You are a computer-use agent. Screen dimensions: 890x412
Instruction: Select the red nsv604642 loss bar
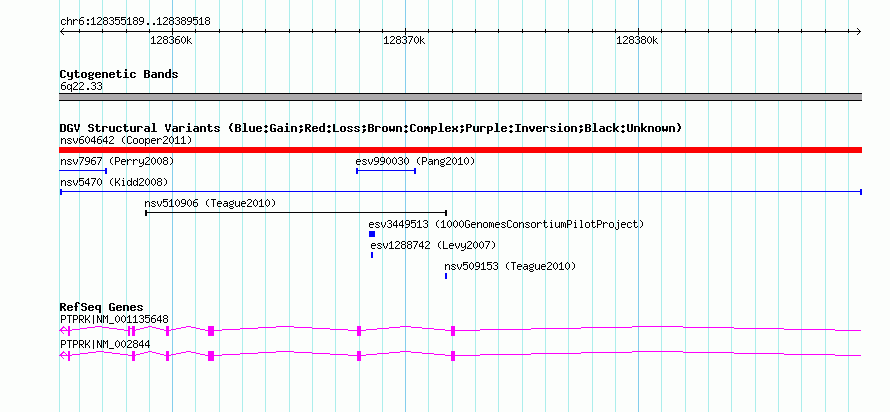[460, 150]
